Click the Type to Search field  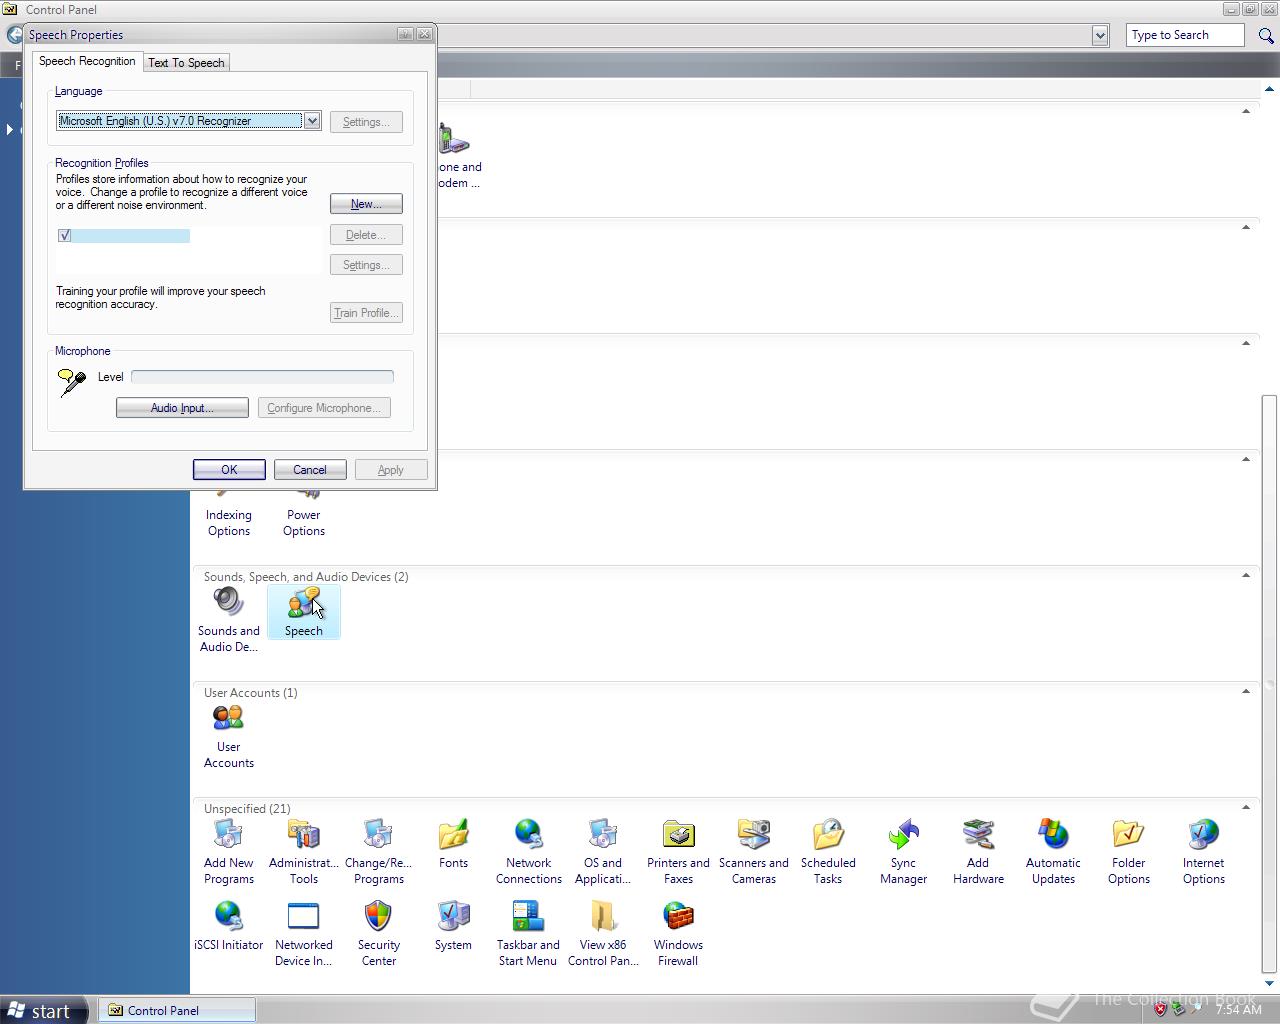tap(1186, 35)
